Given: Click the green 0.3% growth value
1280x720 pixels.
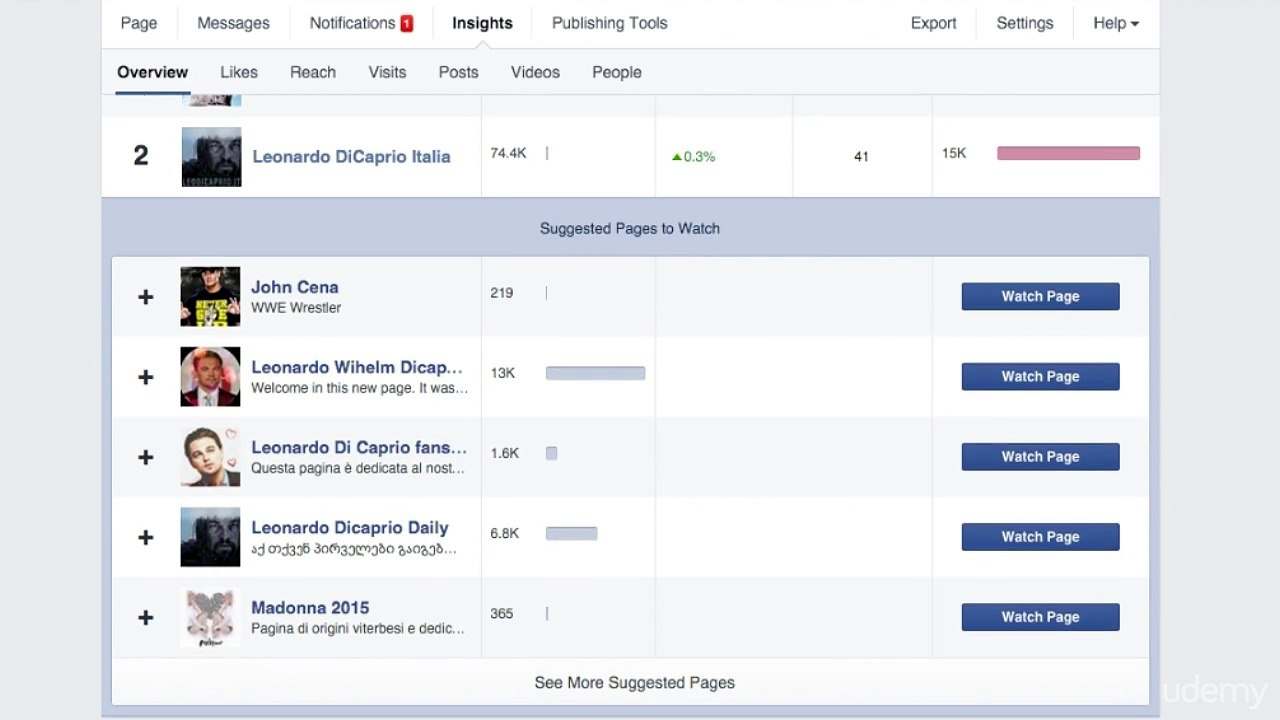Looking at the screenshot, I should (x=694, y=157).
